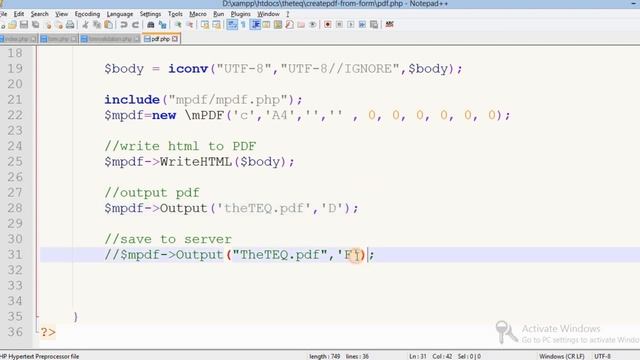Zoom in using the toolbar icon

178,25
